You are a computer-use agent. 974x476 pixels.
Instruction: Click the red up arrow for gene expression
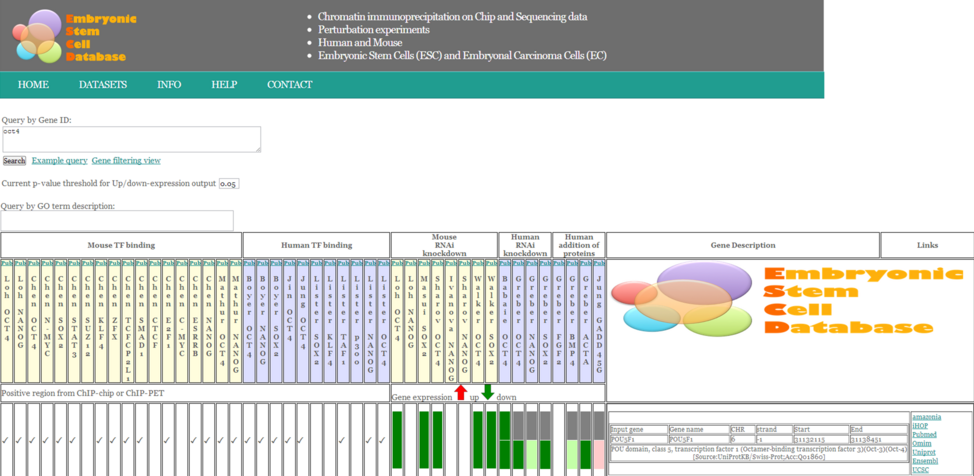tap(460, 393)
